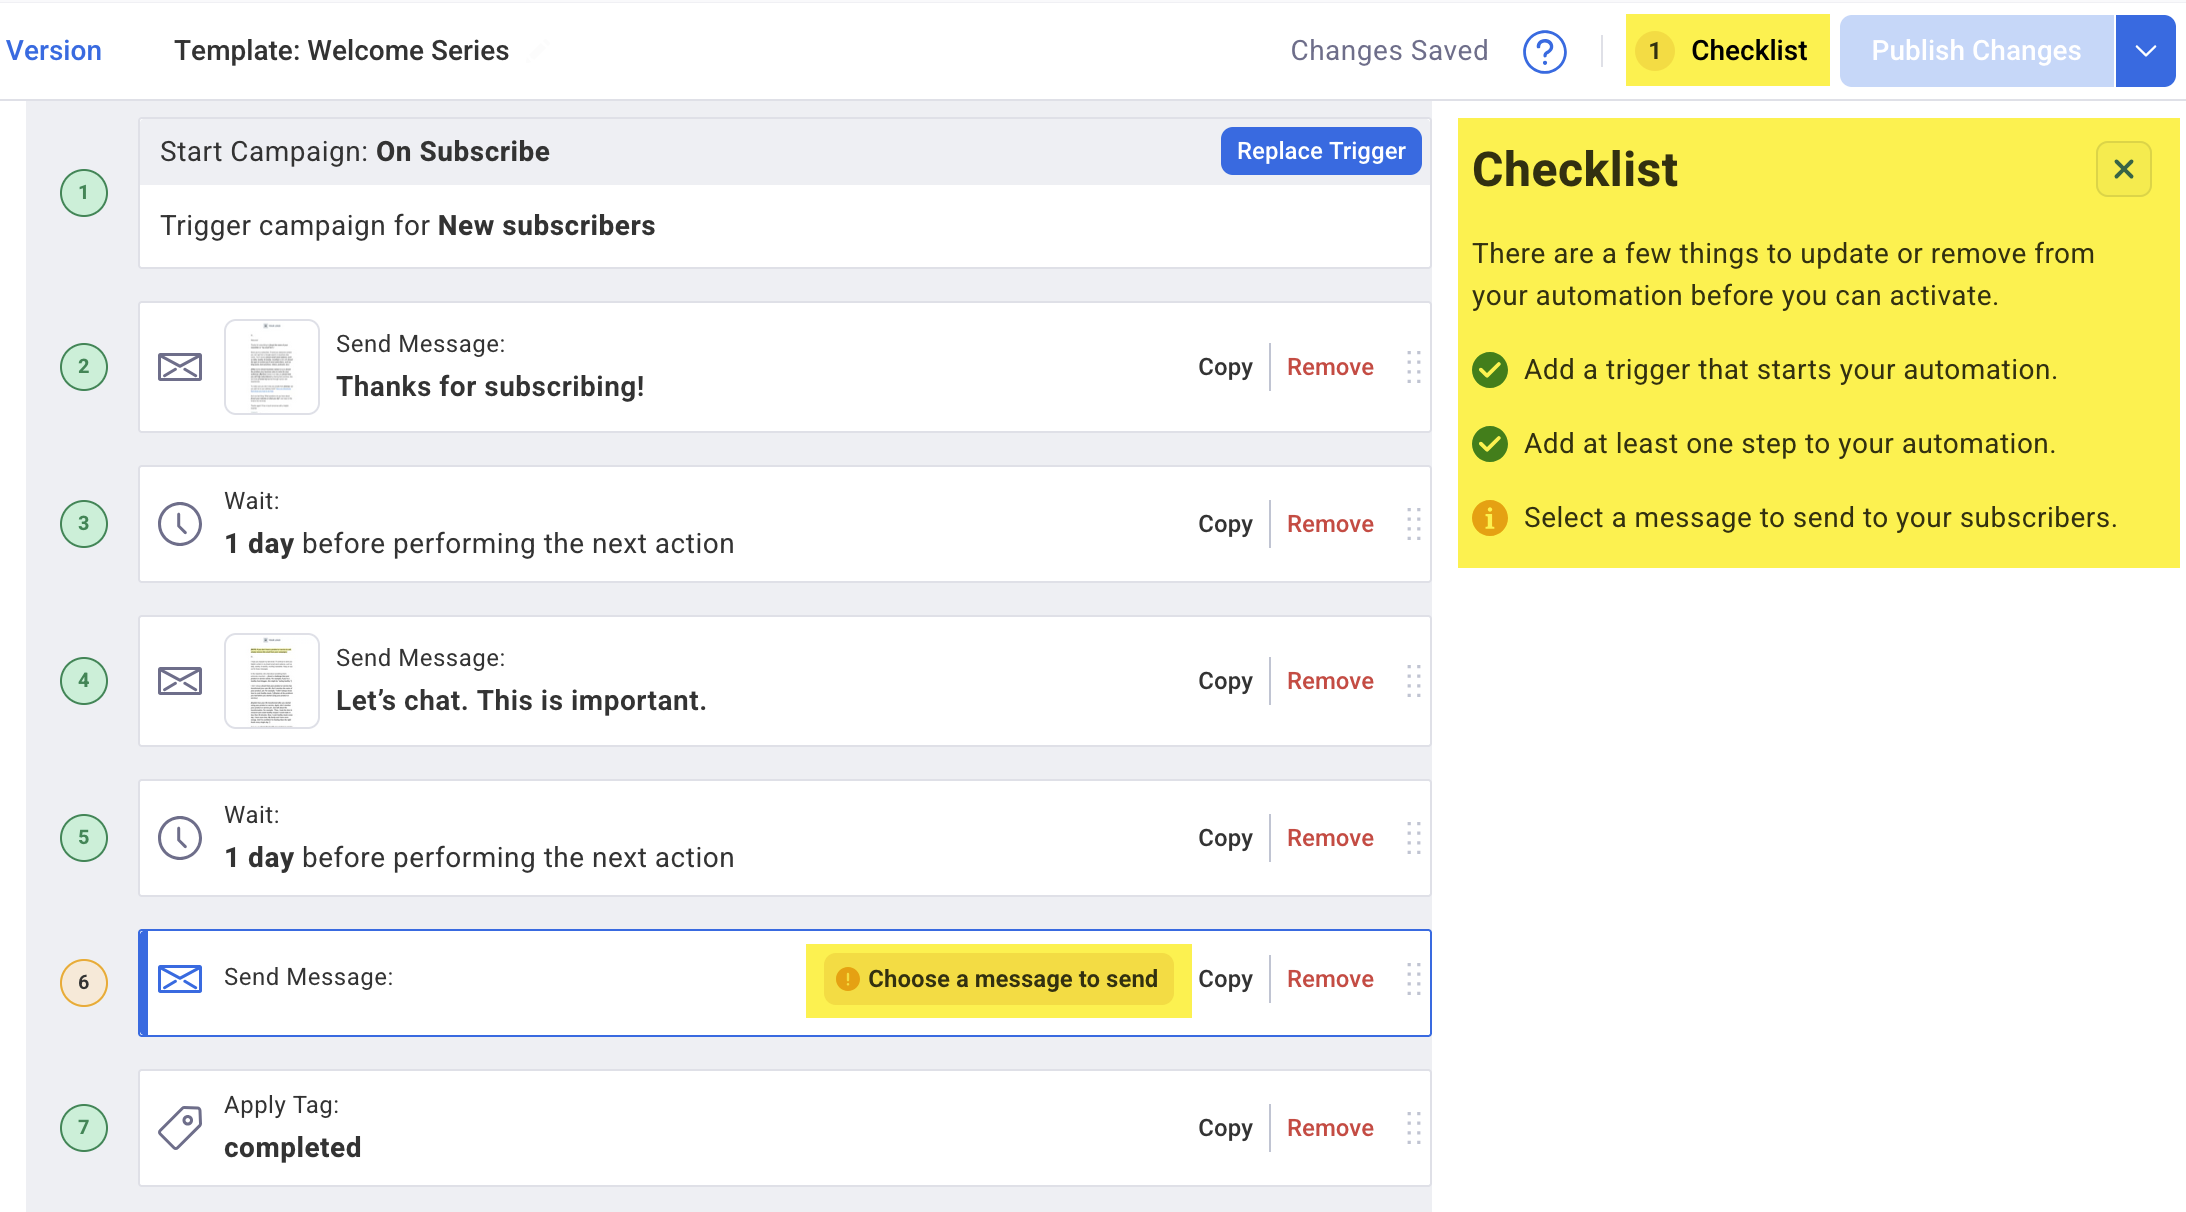The image size is (2186, 1212).
Task: Remove the step 5 Wait action
Action: pyautogui.click(x=1330, y=838)
